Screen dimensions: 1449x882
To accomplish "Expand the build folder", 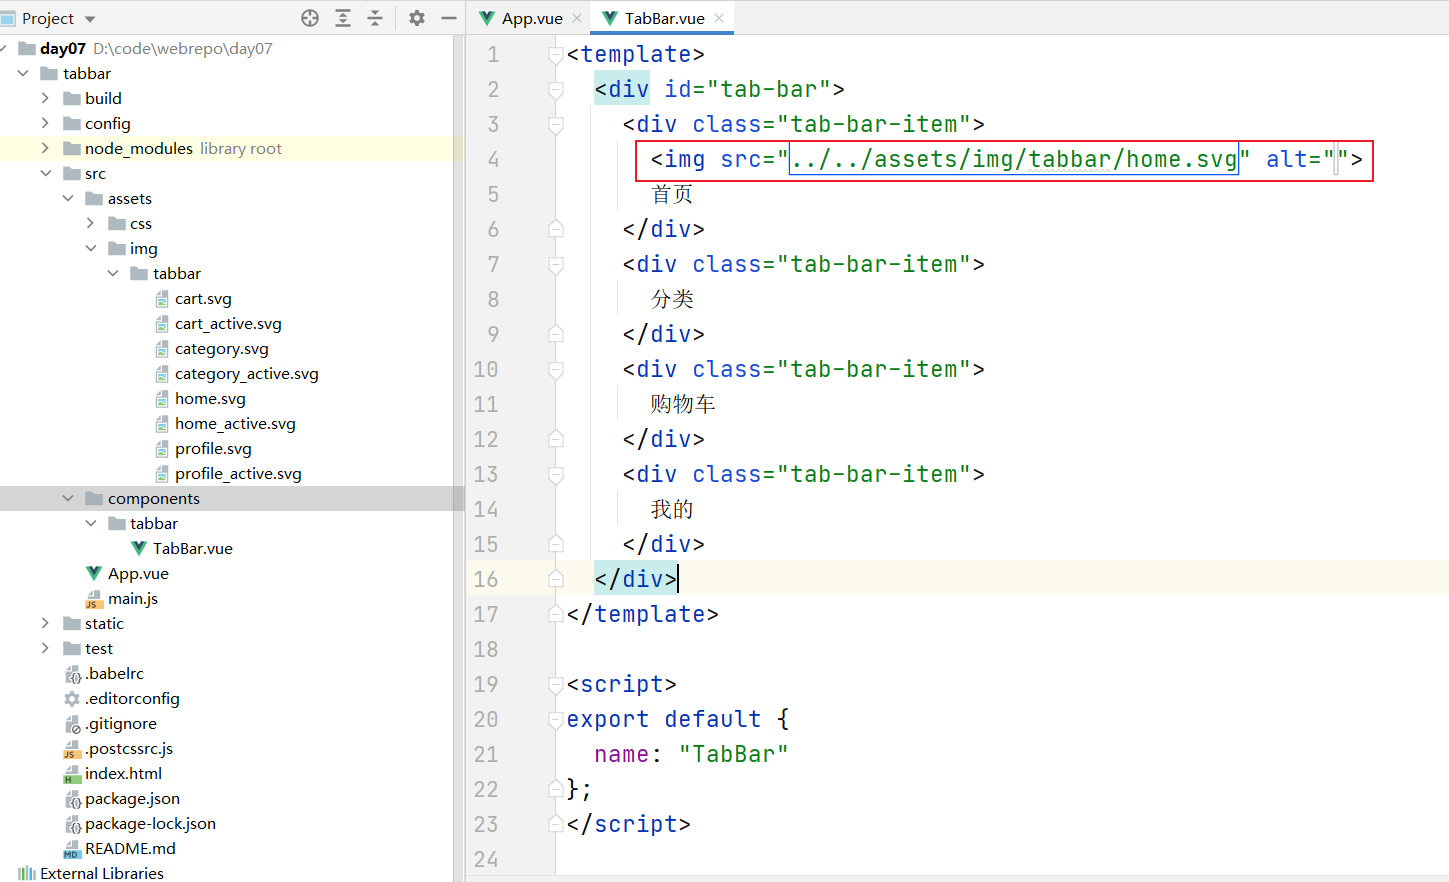I will [45, 98].
